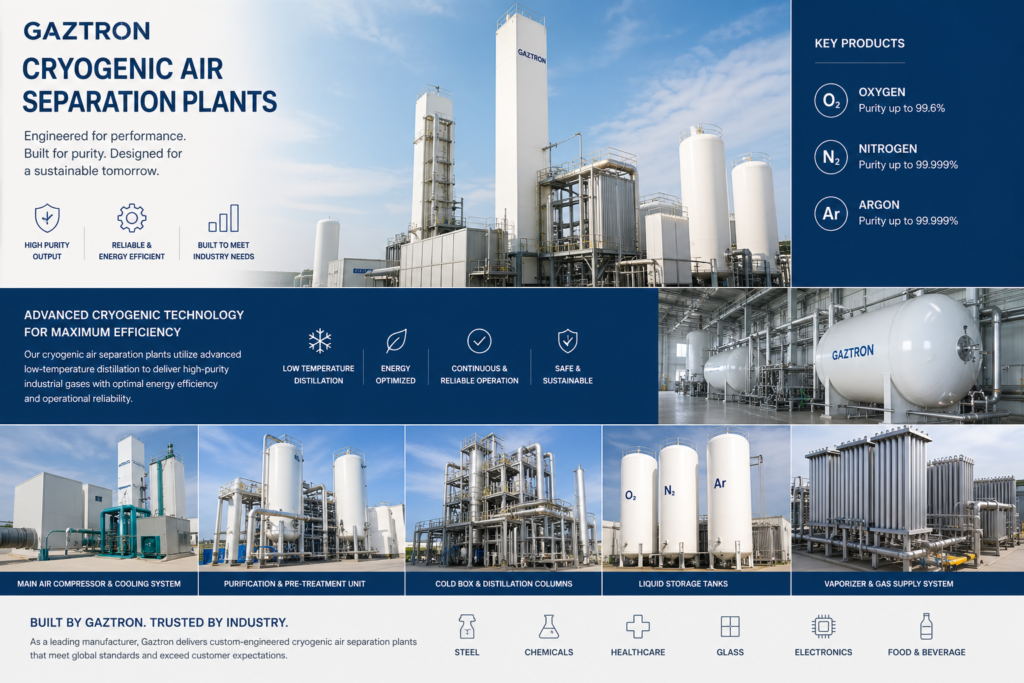Click the Chemicals flask icon
The image size is (1024, 683).
548,627
